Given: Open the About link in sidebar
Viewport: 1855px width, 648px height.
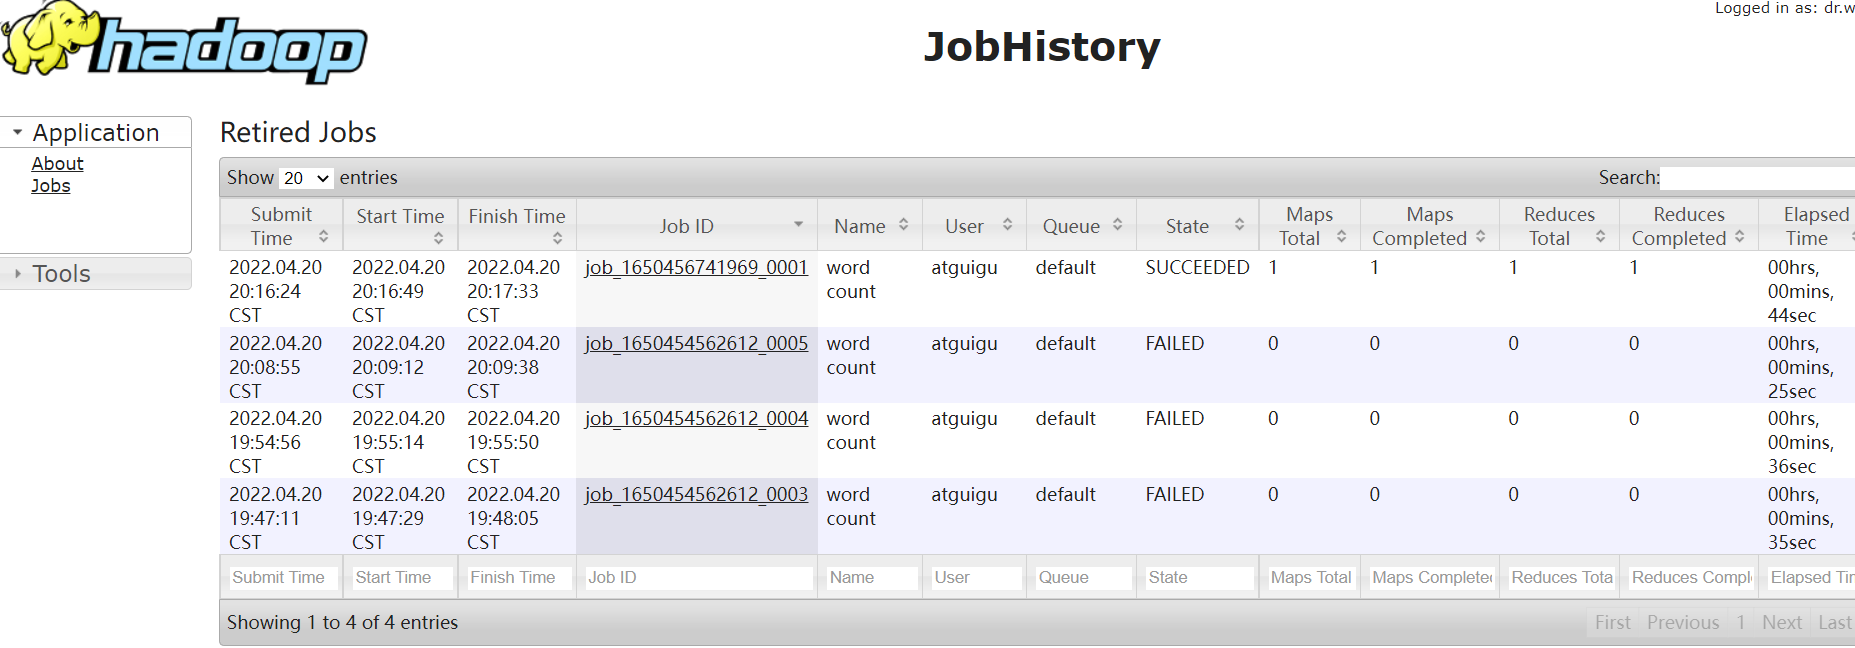Looking at the screenshot, I should tap(57, 164).
